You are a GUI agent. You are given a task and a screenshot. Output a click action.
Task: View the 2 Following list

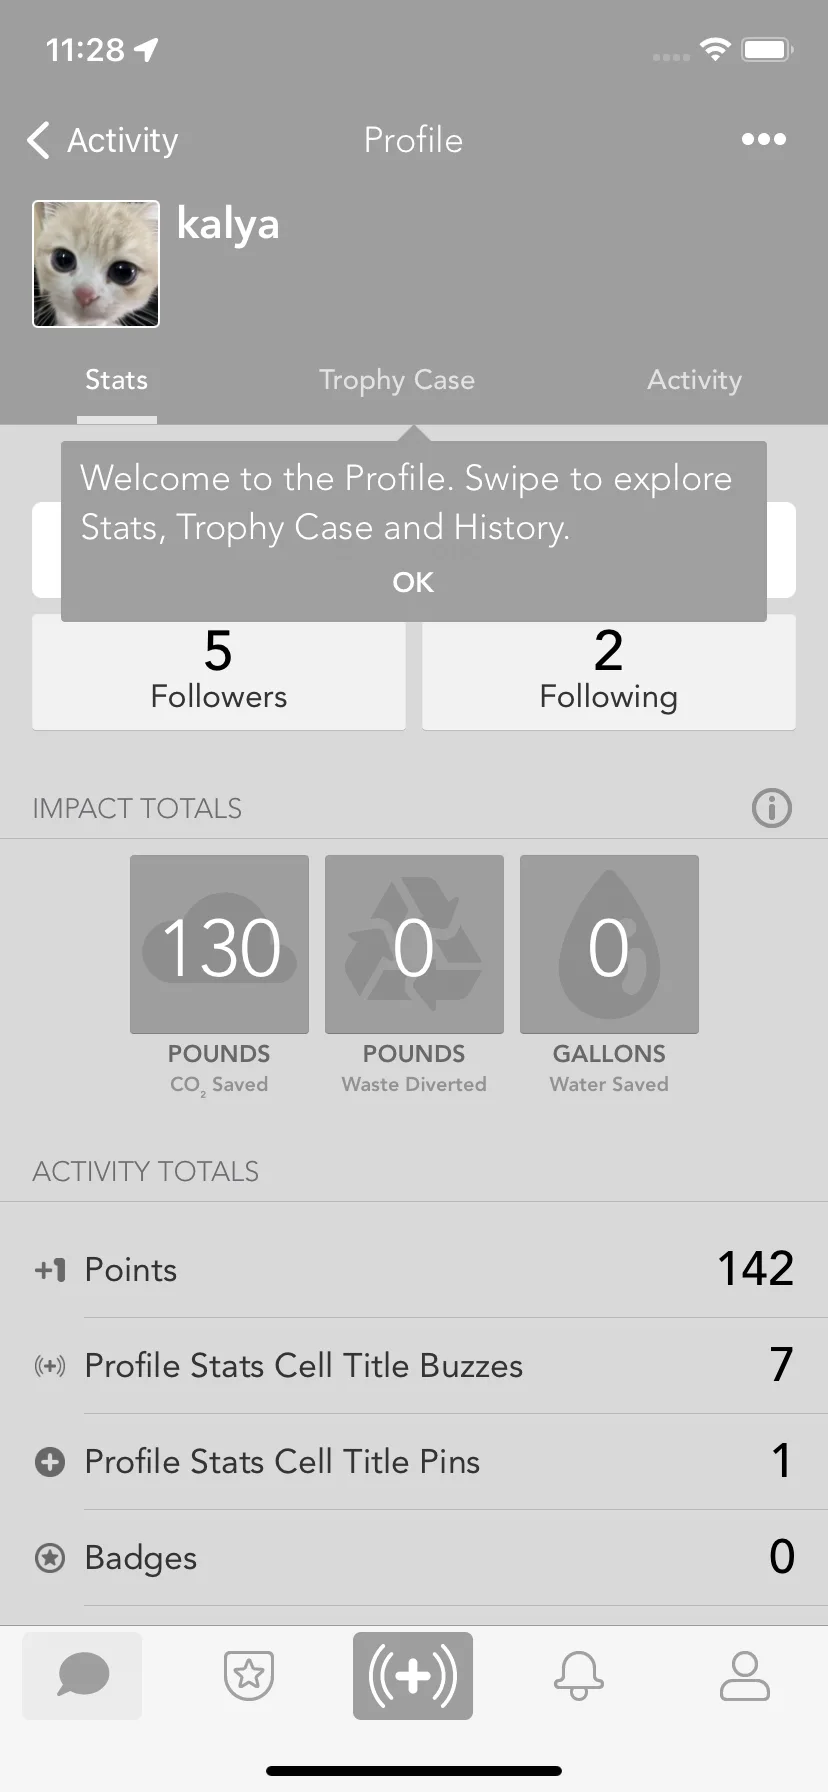coord(609,672)
